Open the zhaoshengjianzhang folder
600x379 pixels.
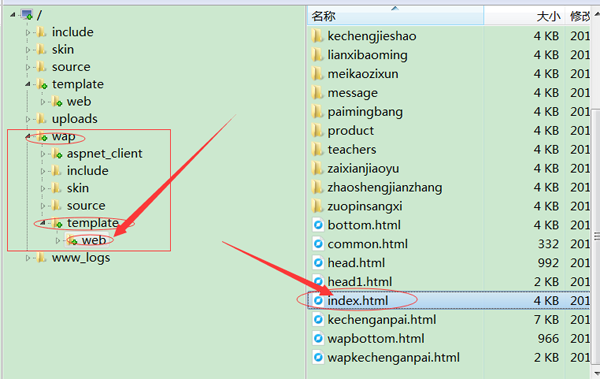coord(385,188)
